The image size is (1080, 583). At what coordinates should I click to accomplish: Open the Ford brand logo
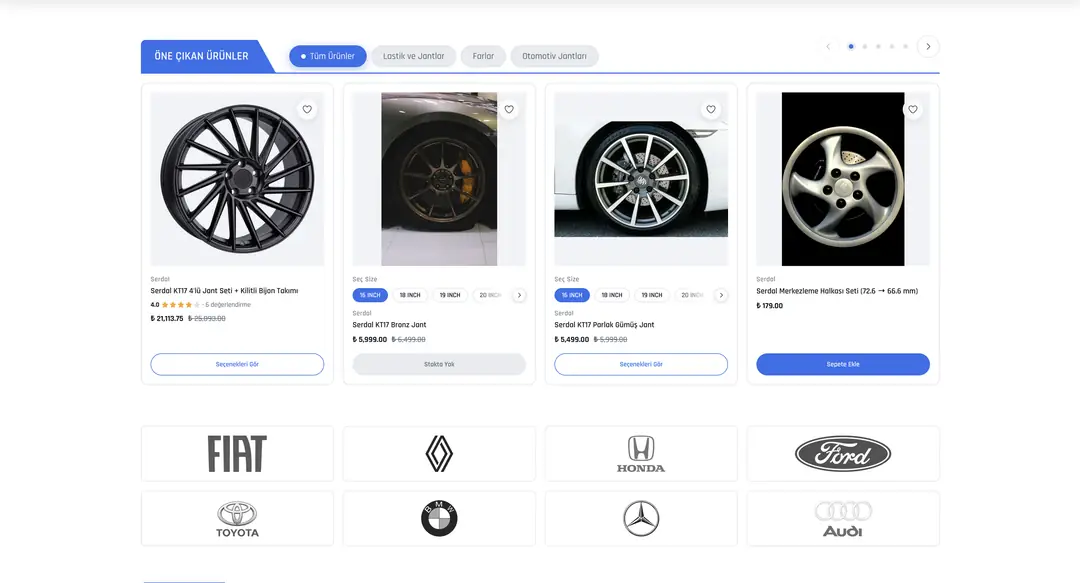tap(843, 453)
